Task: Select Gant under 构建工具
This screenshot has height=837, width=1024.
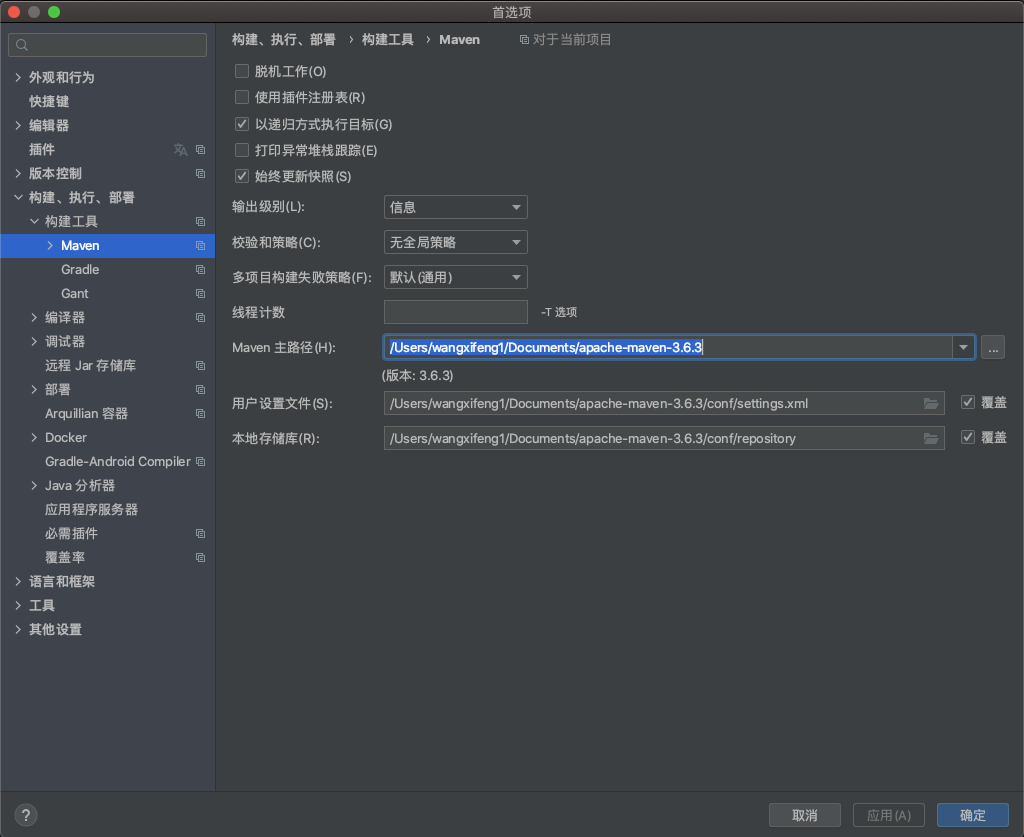Action: click(74, 294)
